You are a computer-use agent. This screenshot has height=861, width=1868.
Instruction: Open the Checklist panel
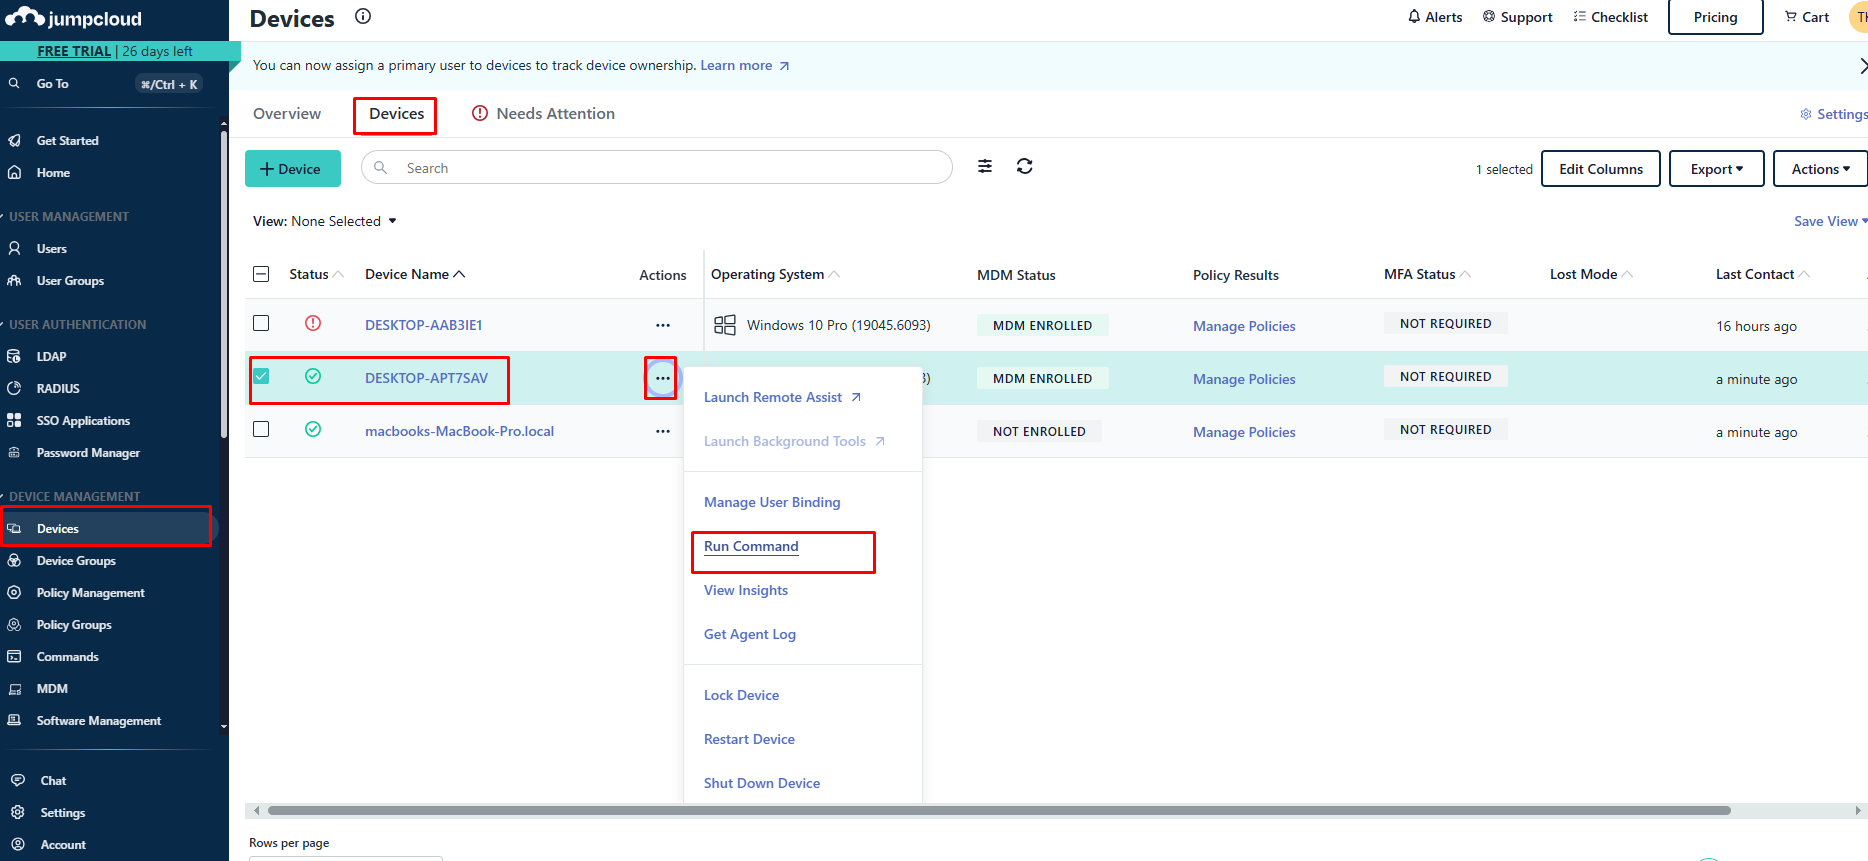[1610, 17]
